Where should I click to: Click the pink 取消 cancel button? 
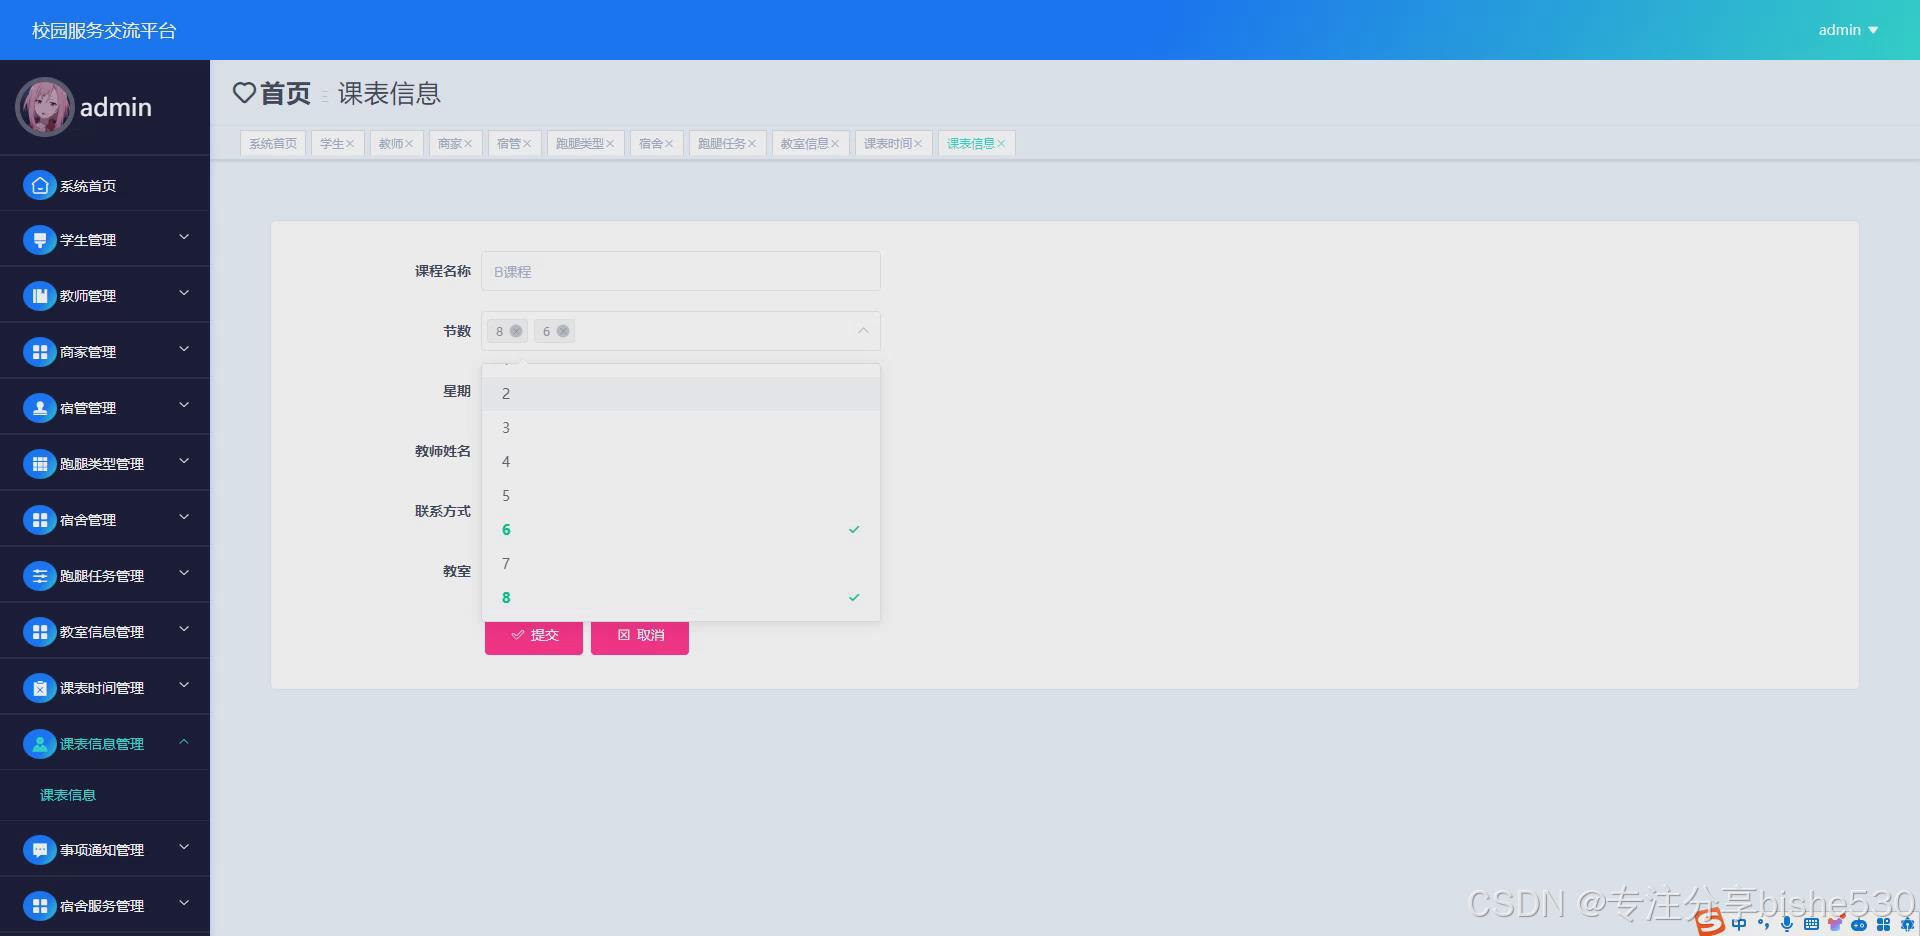[640, 635]
